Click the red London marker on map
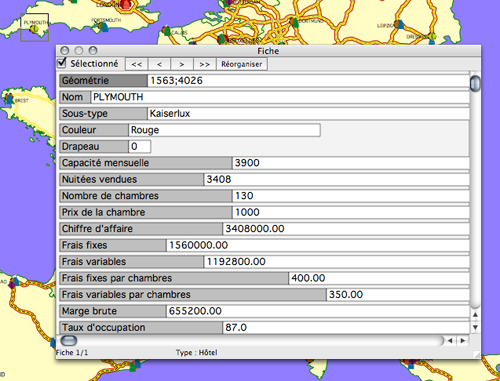This screenshot has width=500, height=381. [126, 4]
